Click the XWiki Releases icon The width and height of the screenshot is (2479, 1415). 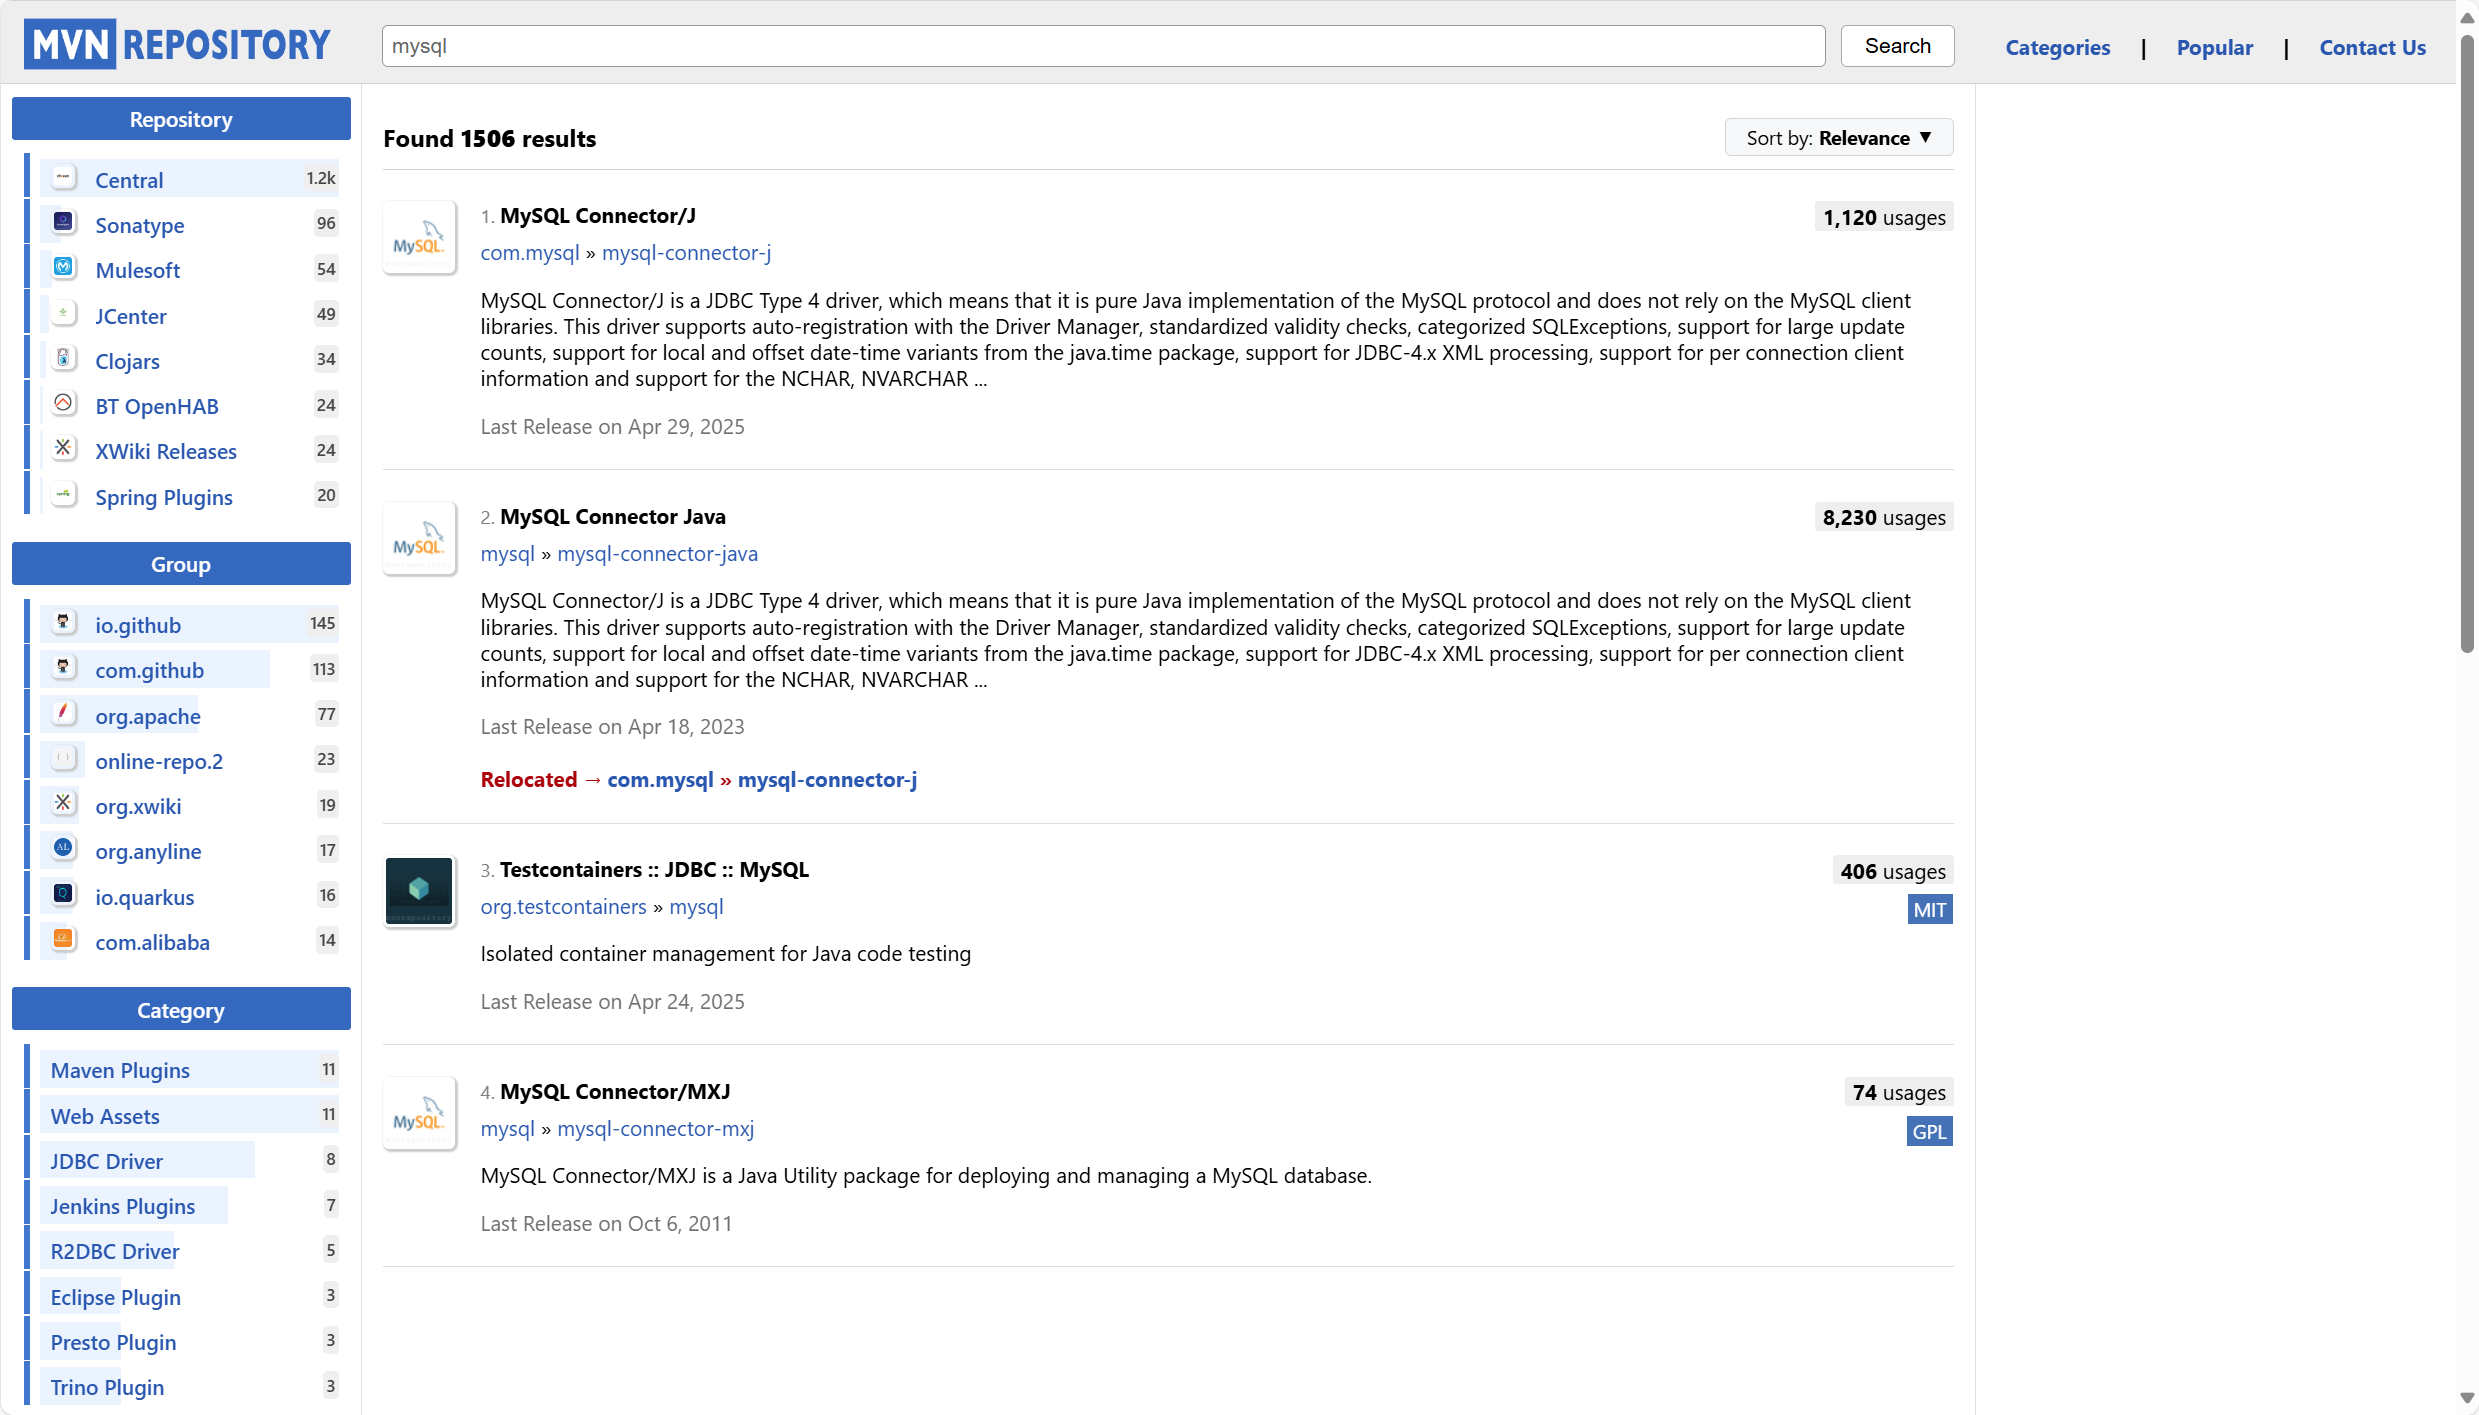click(x=63, y=449)
